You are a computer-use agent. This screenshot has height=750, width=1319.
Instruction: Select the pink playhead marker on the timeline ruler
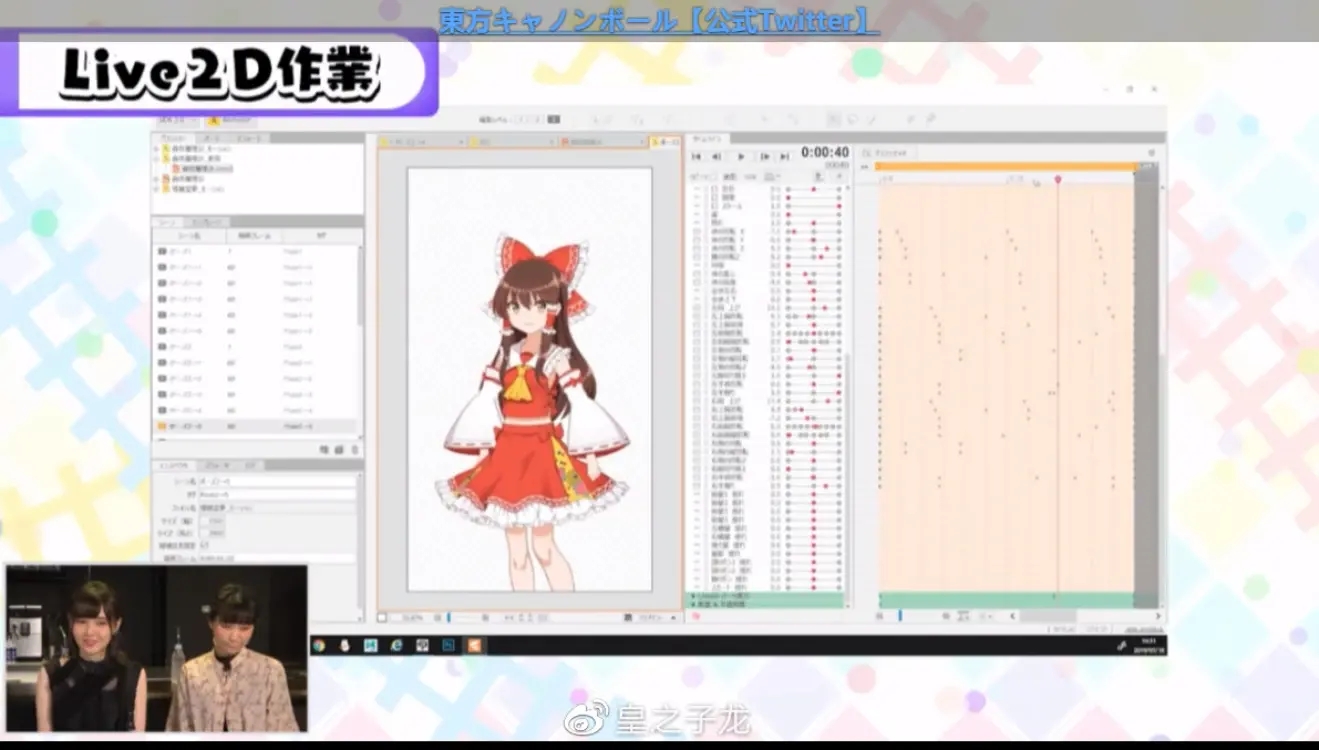pyautogui.click(x=1058, y=179)
